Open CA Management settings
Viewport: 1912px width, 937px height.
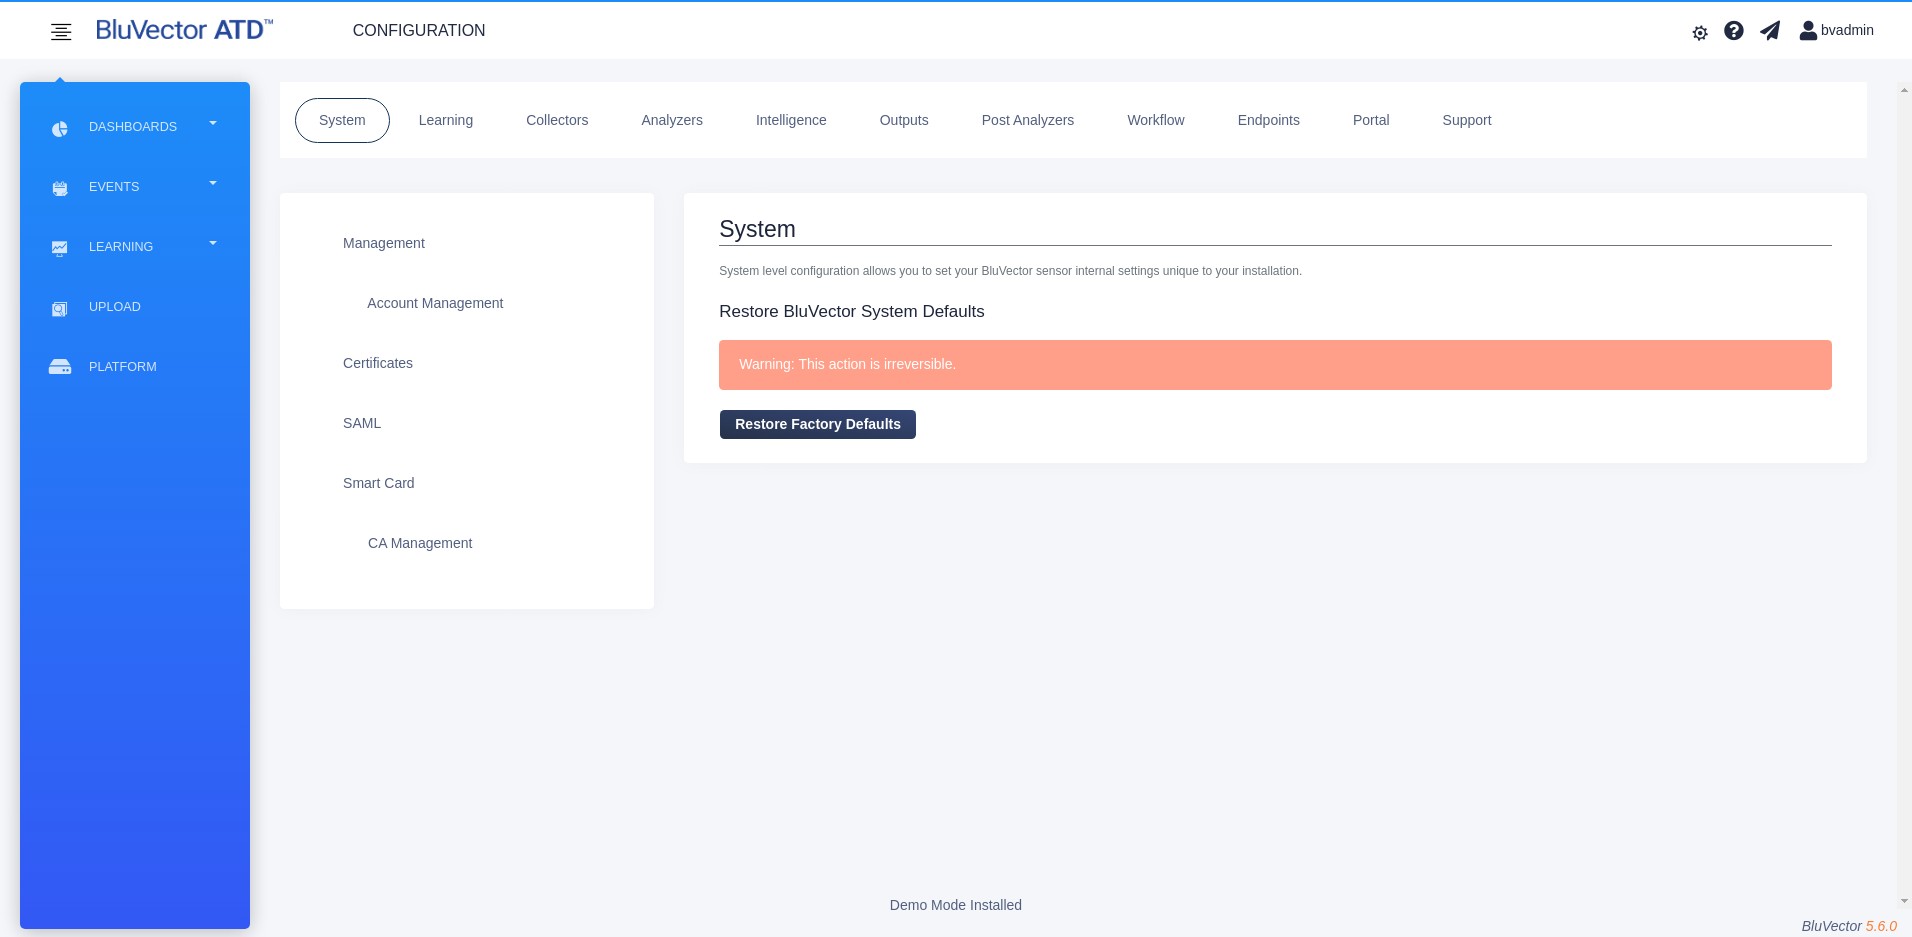tap(420, 543)
